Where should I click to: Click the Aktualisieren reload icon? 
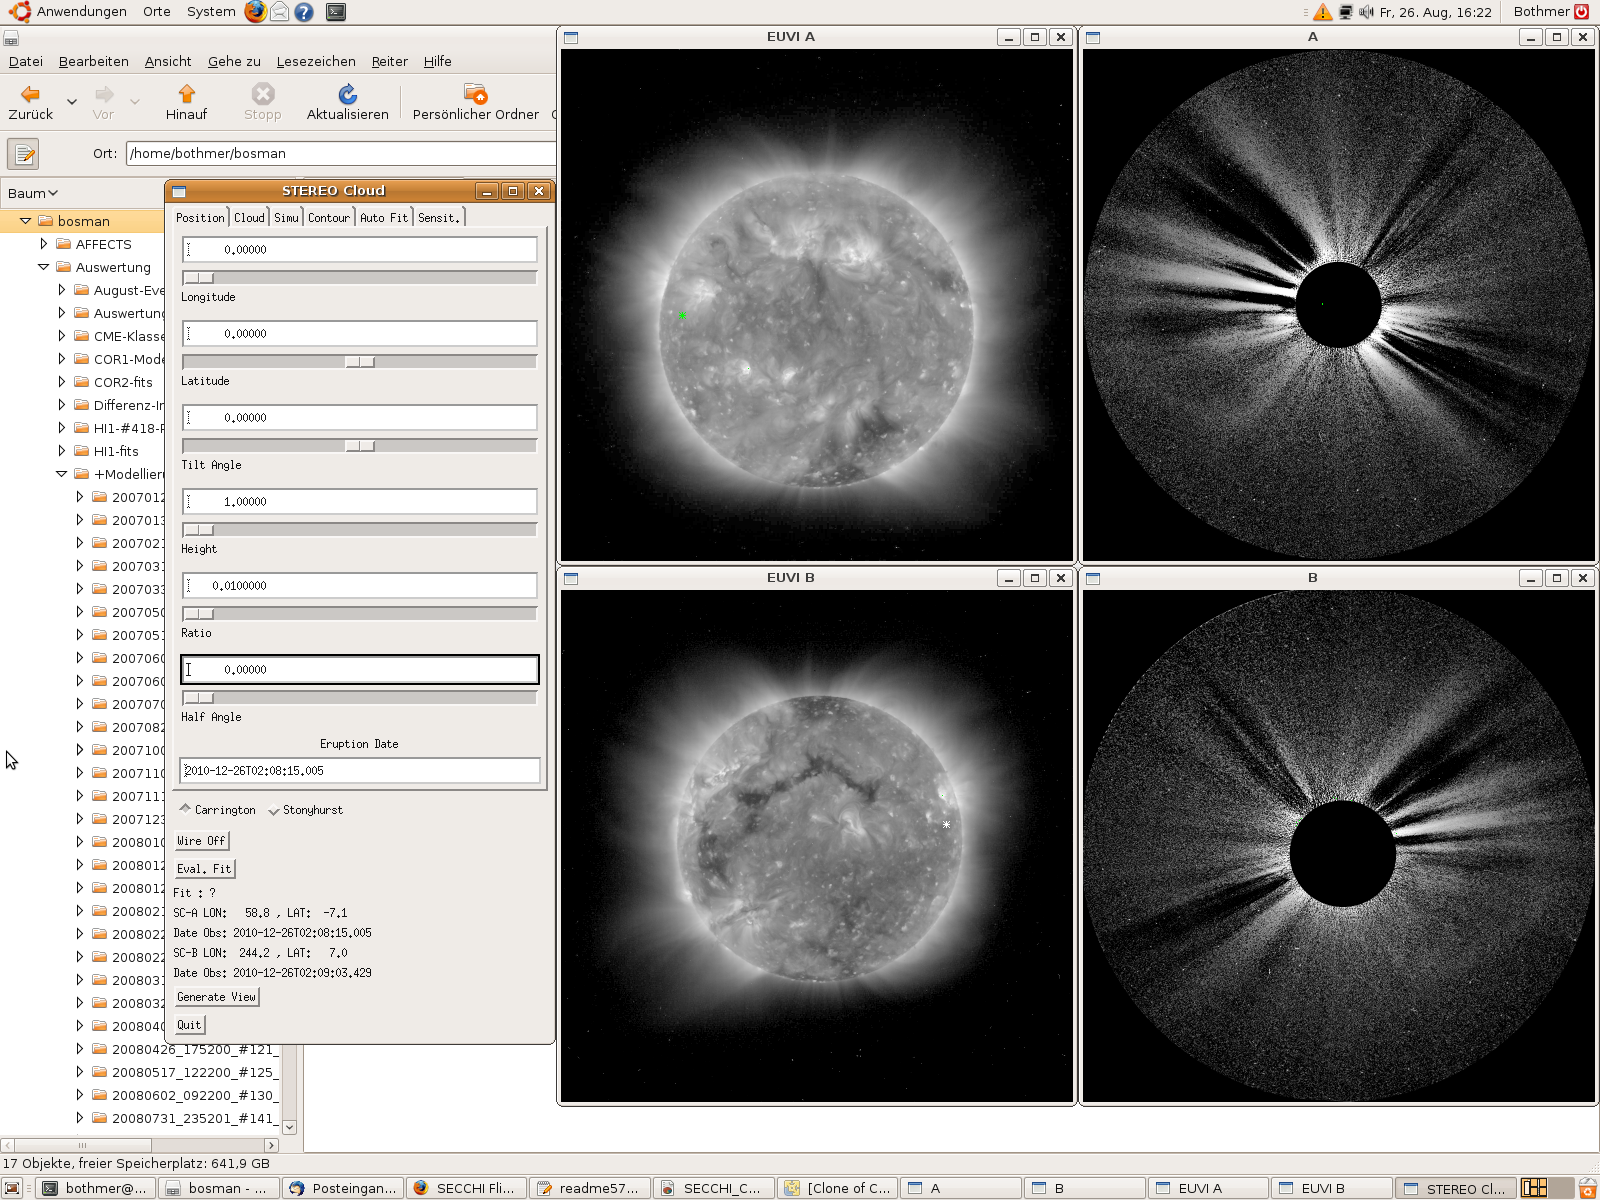pos(347,94)
